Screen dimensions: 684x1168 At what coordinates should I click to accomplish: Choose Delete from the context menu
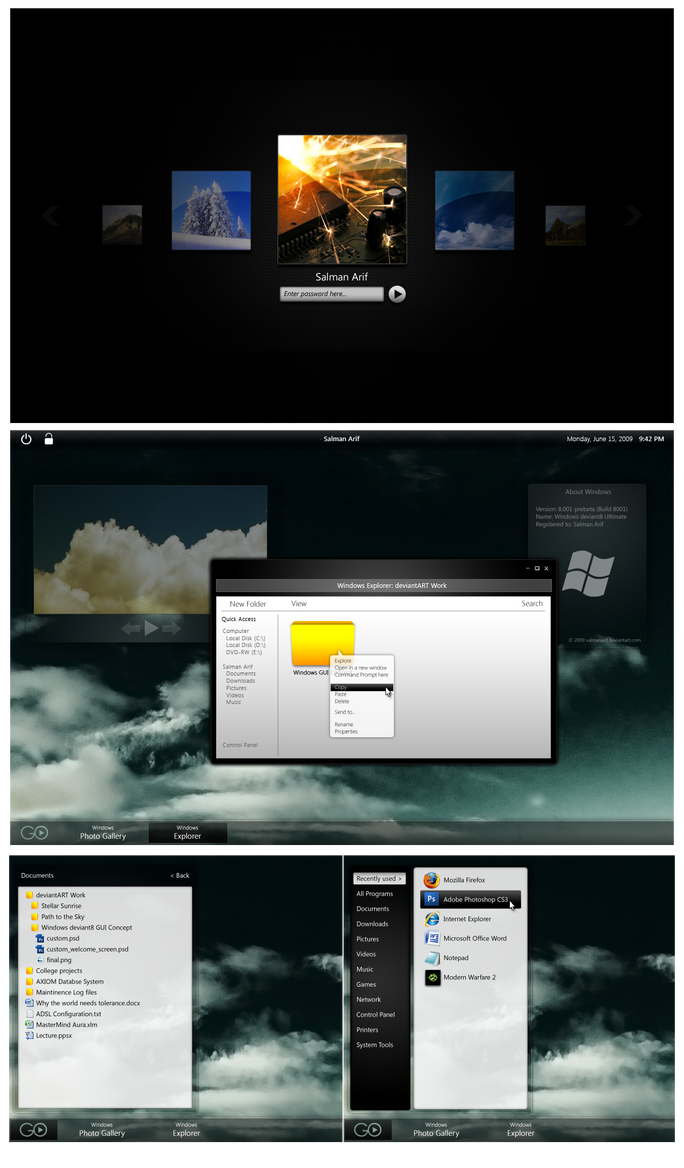point(342,702)
